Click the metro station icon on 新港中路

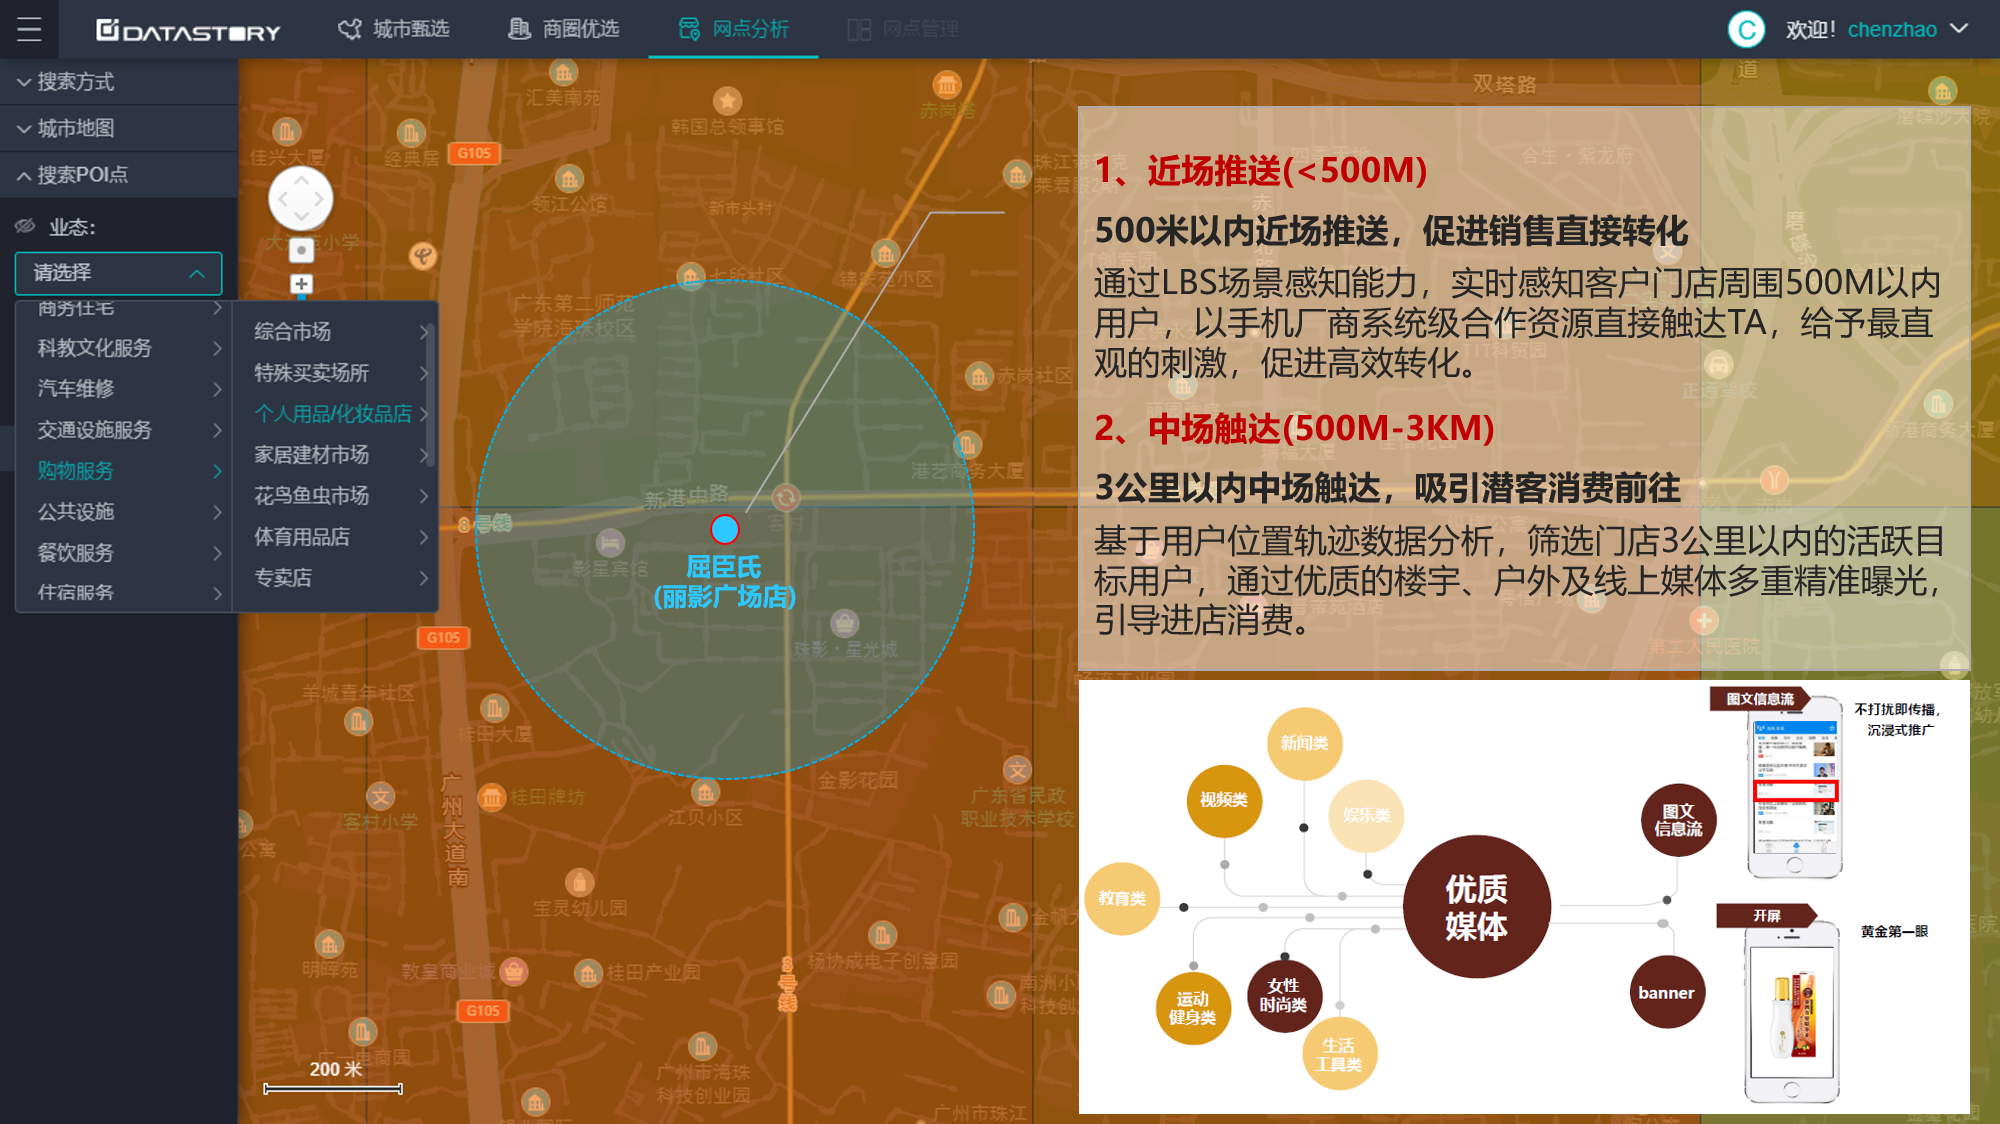coord(786,497)
